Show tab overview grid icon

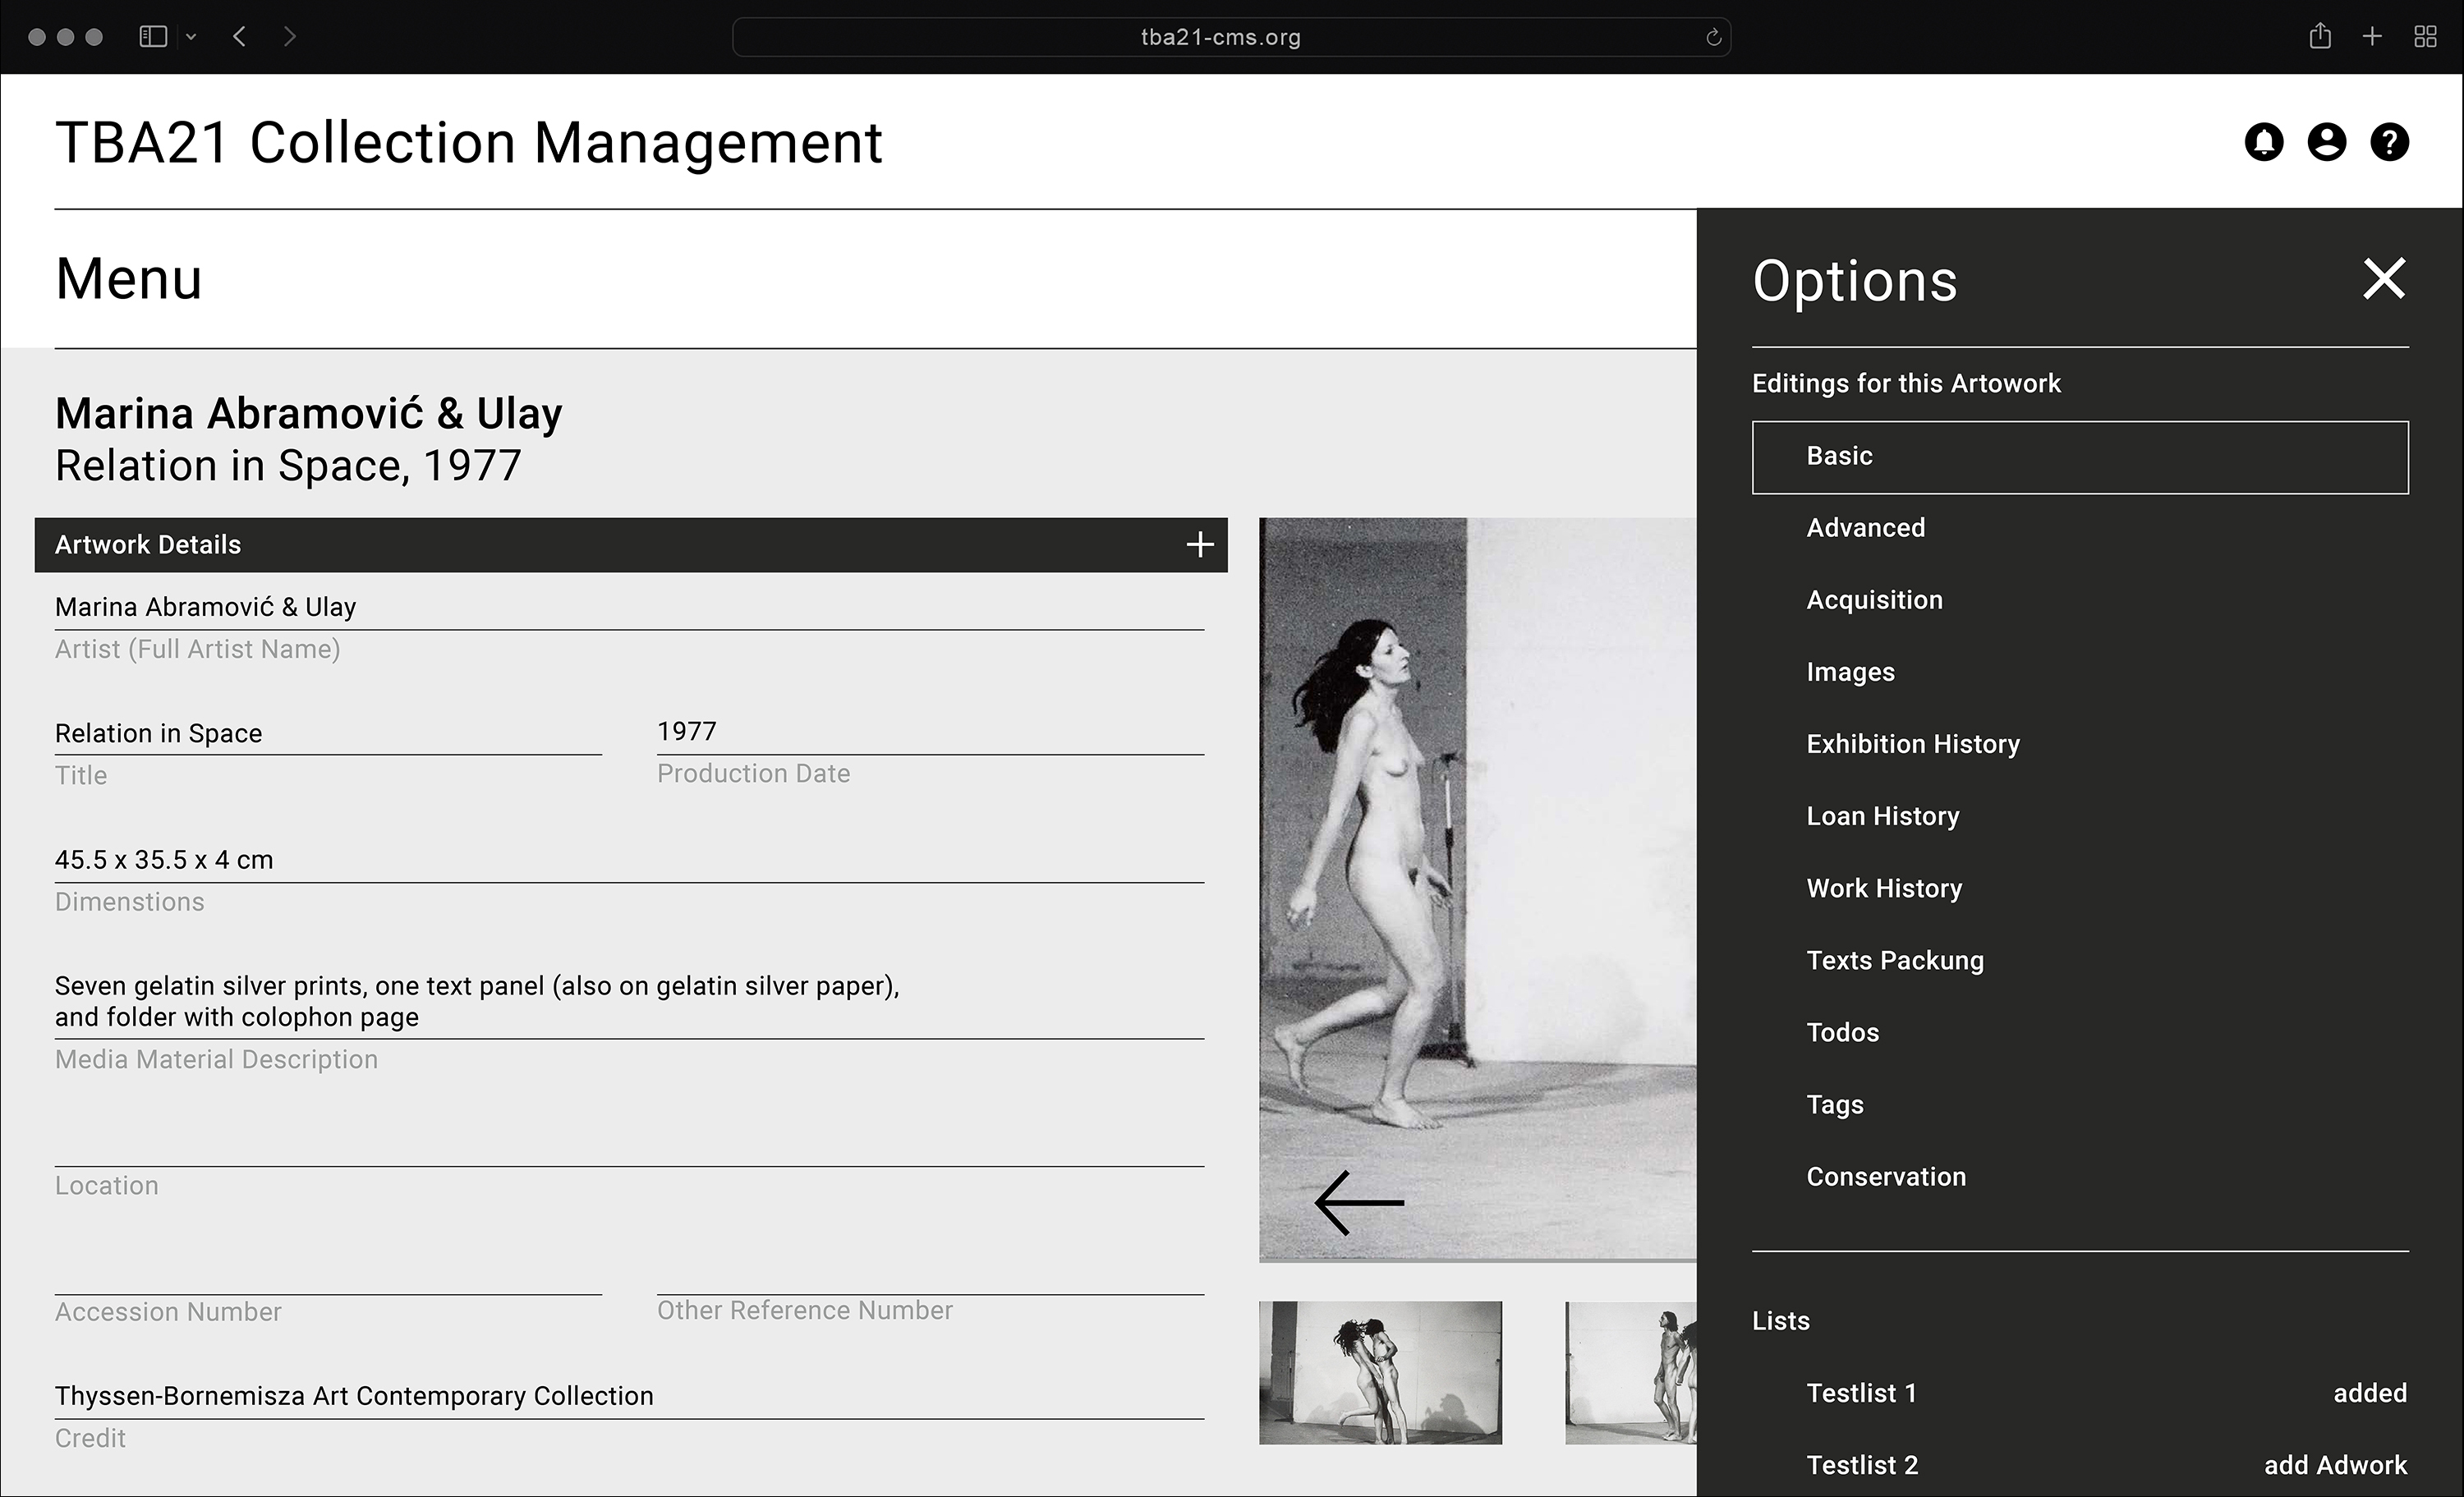tap(2425, 37)
